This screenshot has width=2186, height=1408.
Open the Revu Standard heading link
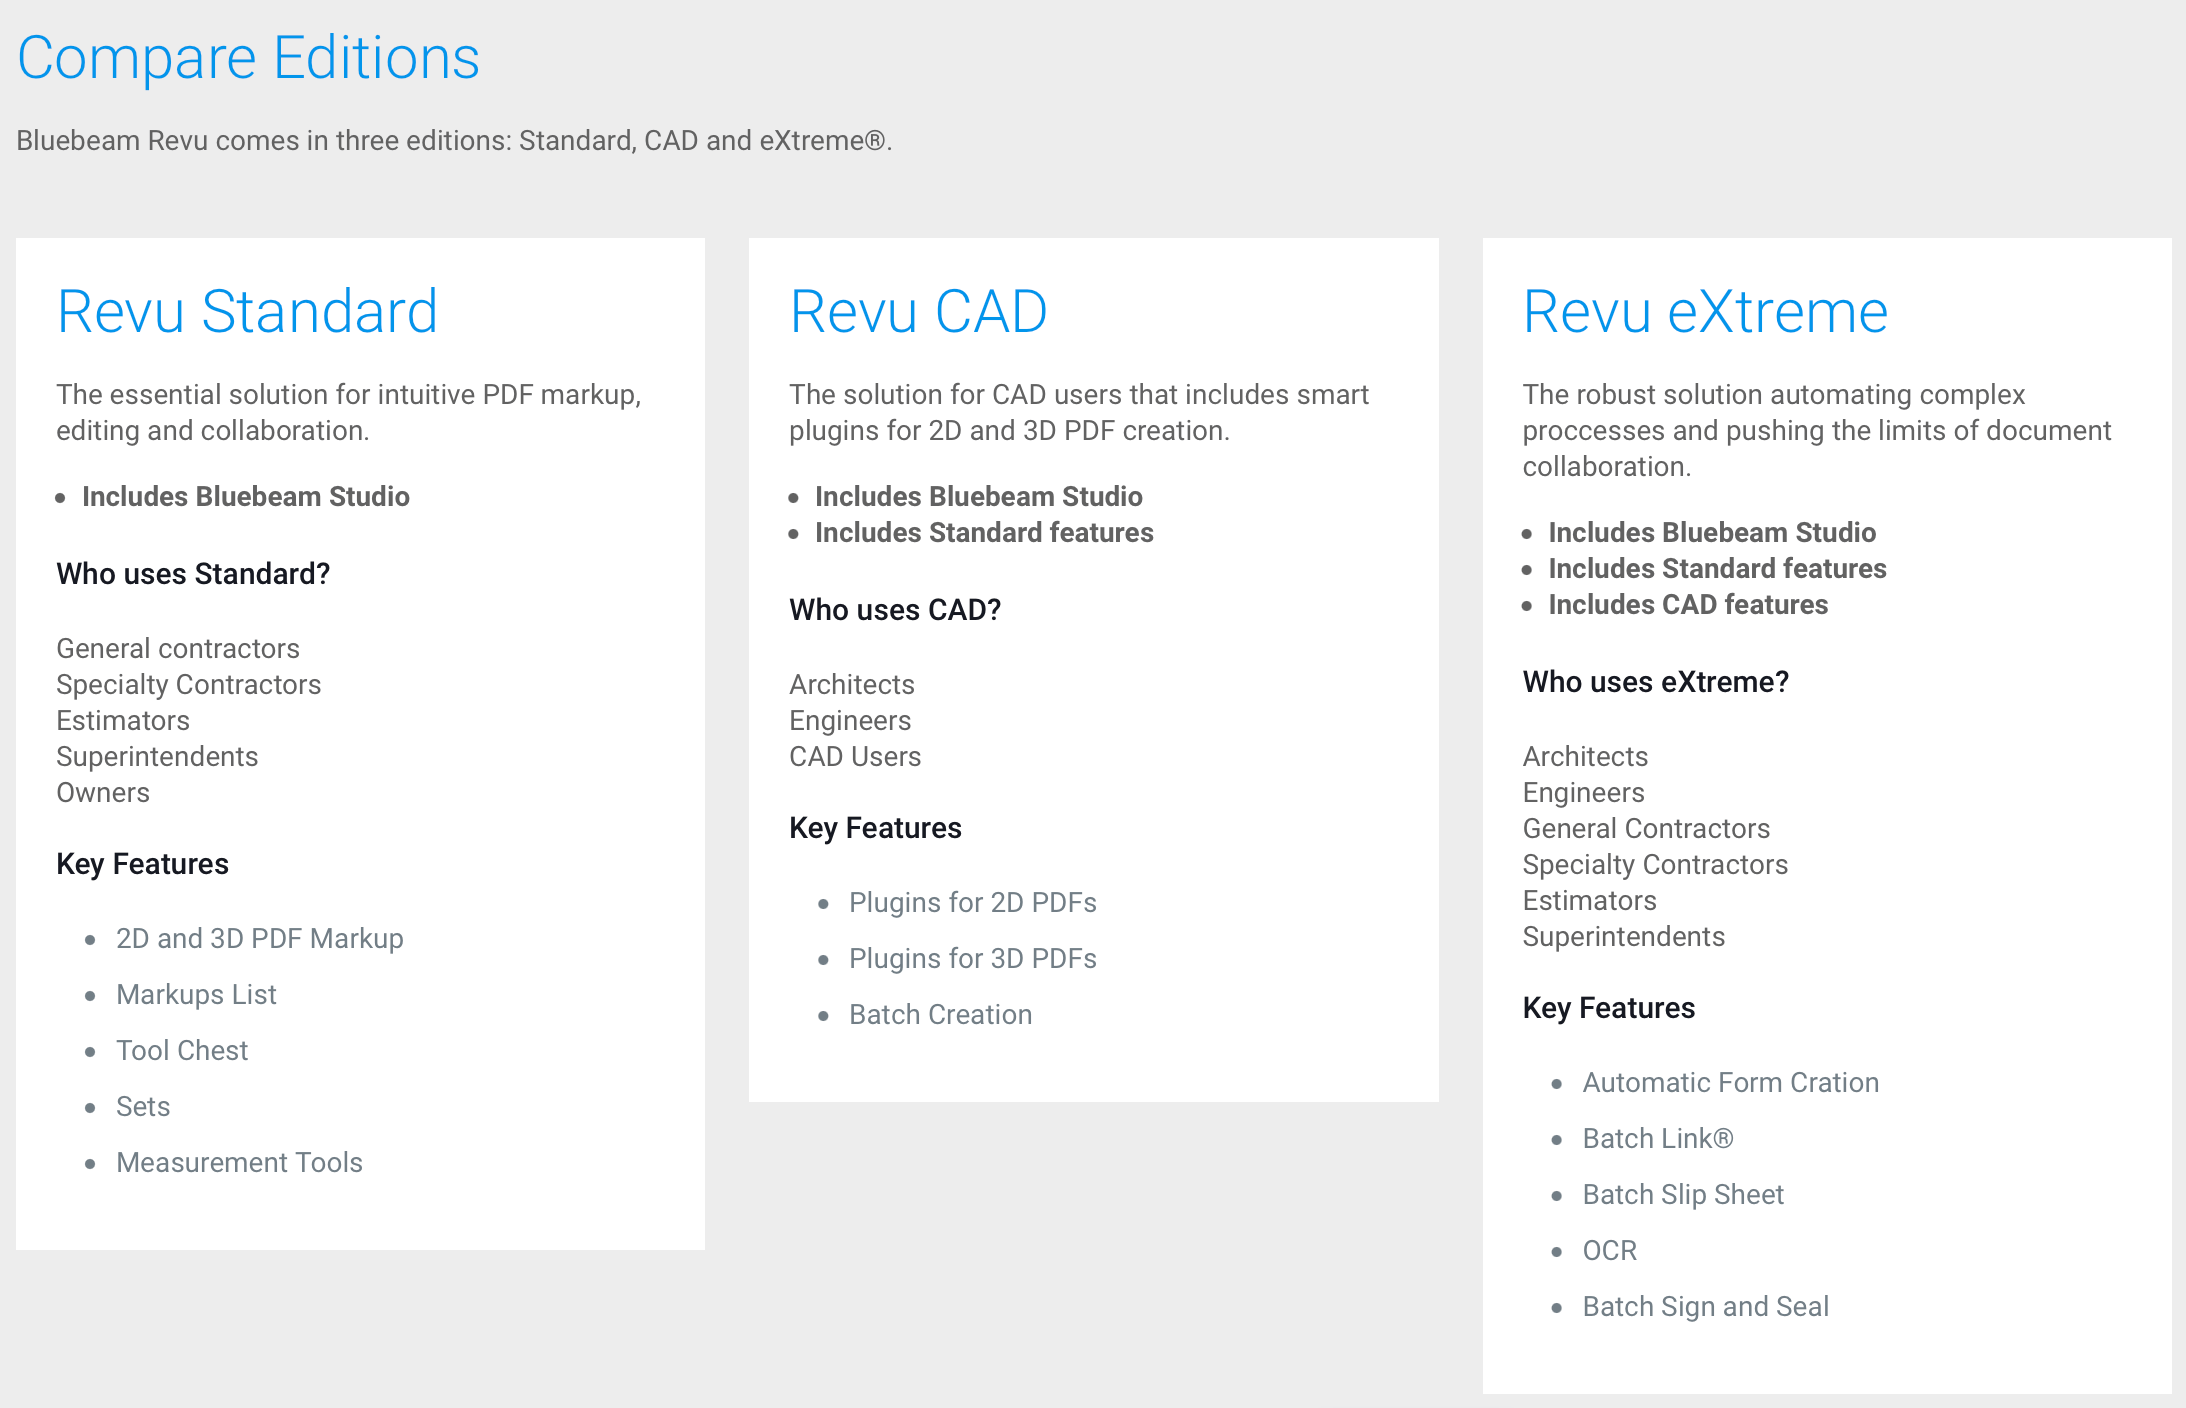247,311
